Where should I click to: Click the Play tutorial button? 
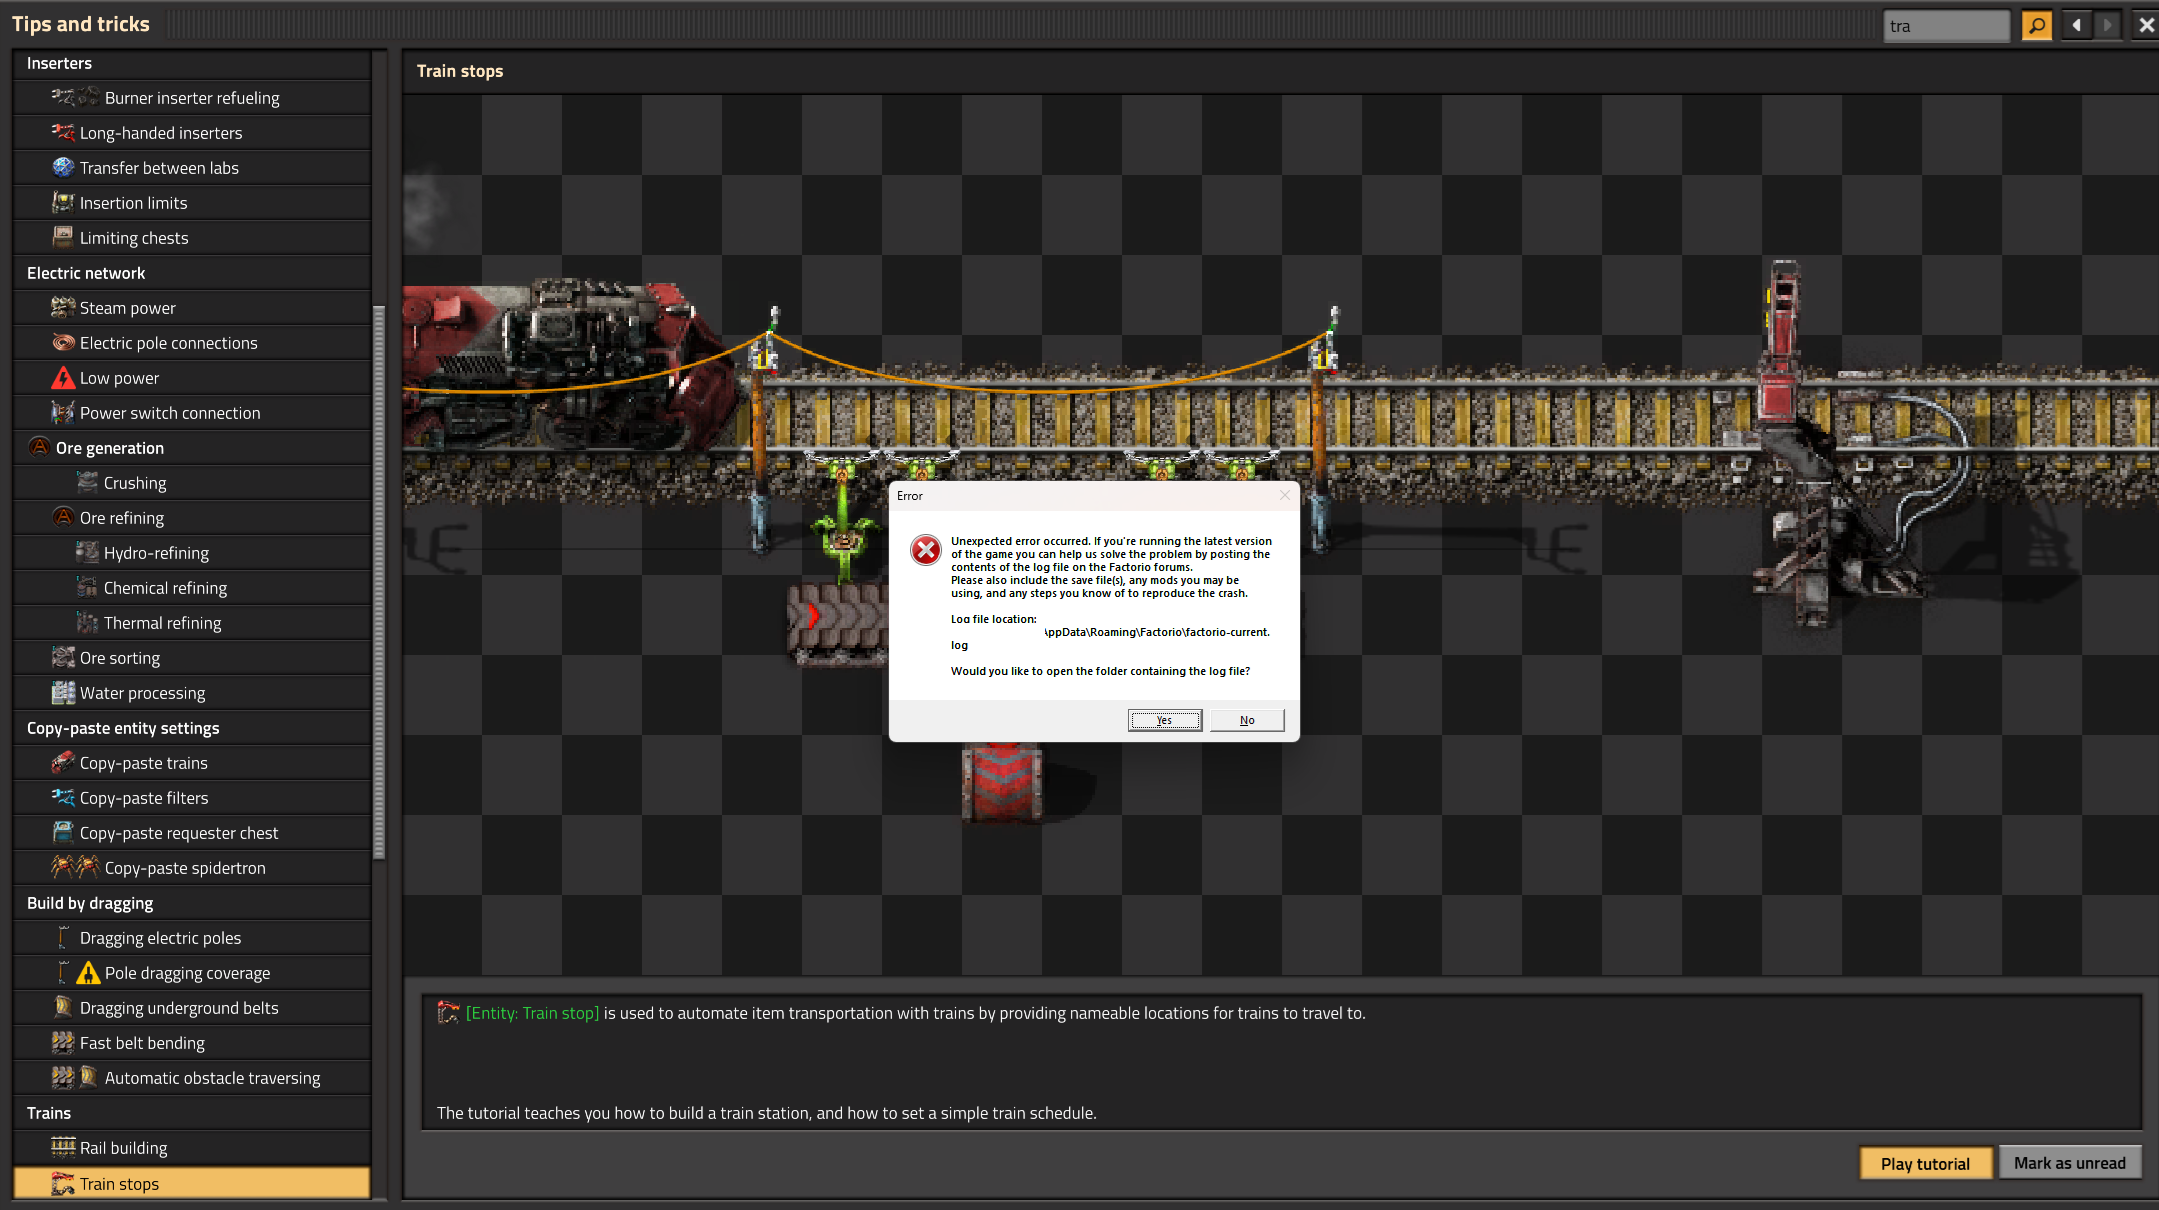click(1924, 1163)
